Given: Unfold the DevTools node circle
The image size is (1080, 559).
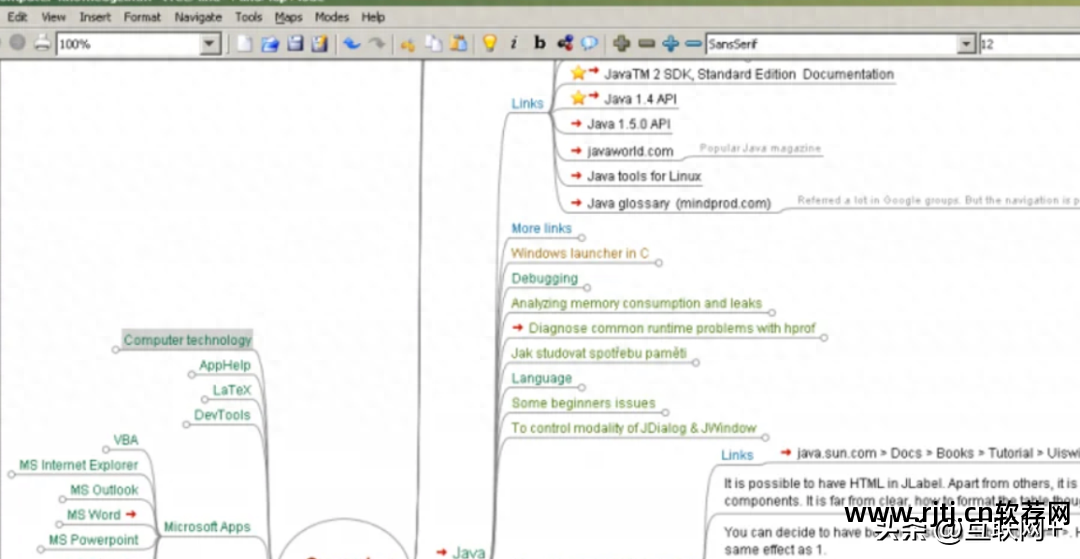Looking at the screenshot, I should [186, 425].
